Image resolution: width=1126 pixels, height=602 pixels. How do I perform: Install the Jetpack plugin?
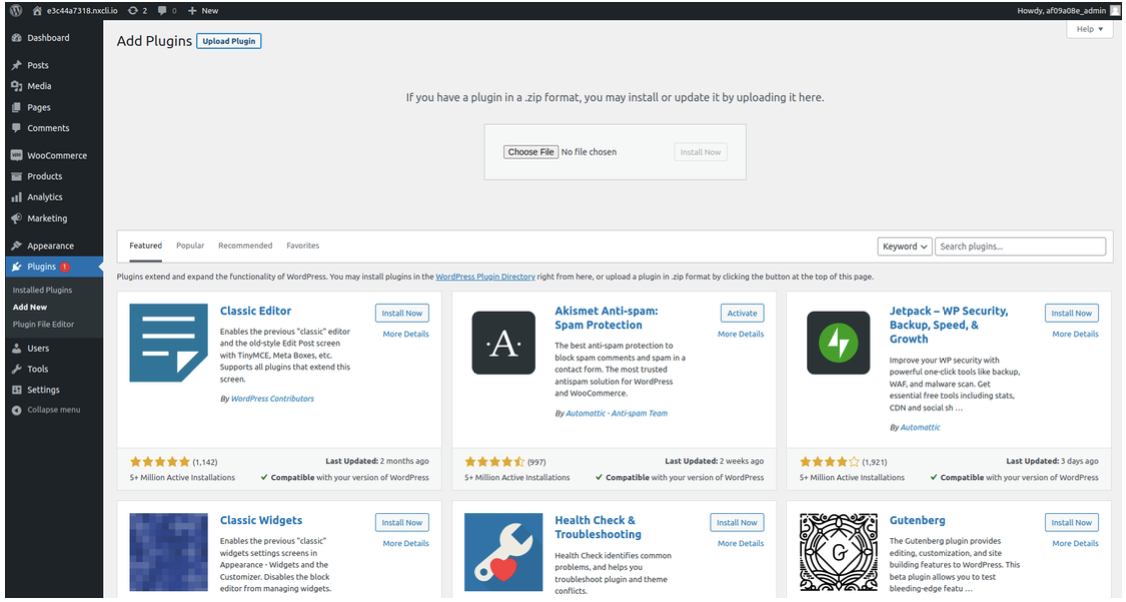tap(1071, 313)
